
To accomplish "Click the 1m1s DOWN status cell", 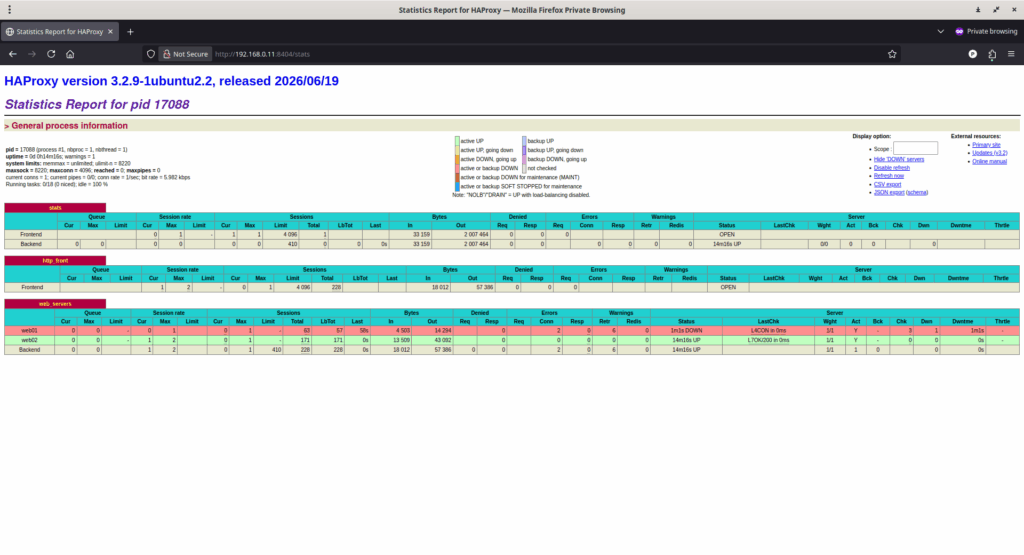I will pyautogui.click(x=686, y=331).
